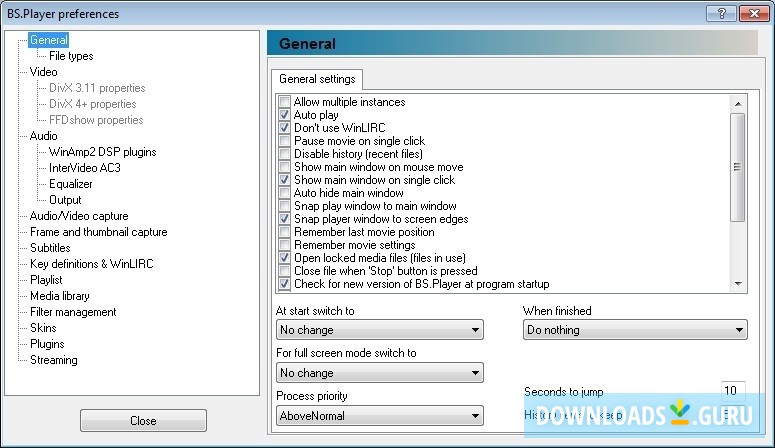The width and height of the screenshot is (775, 448).
Task: Select General in the preferences tree
Action: [48, 40]
